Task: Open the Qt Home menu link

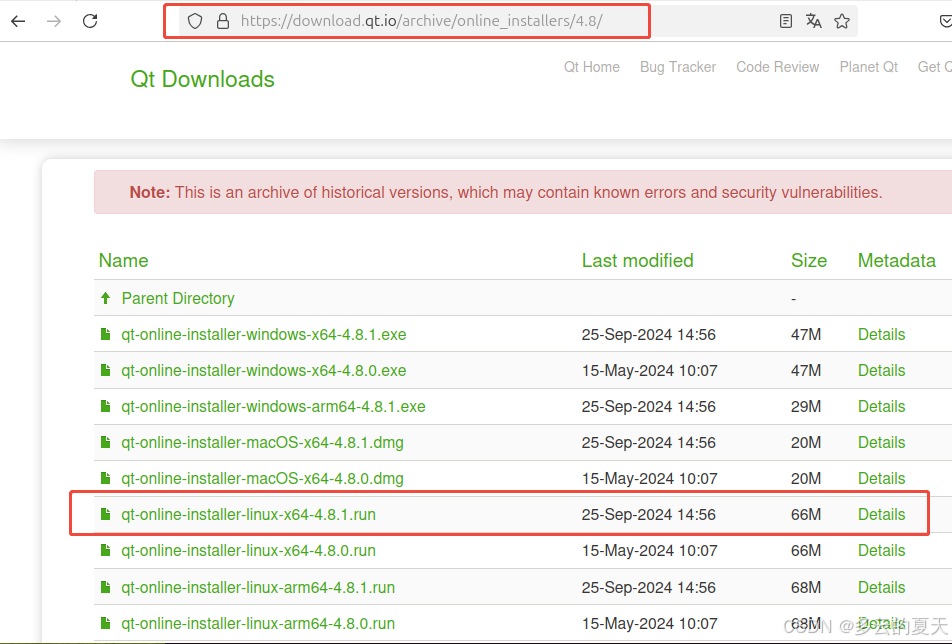Action: pos(591,67)
